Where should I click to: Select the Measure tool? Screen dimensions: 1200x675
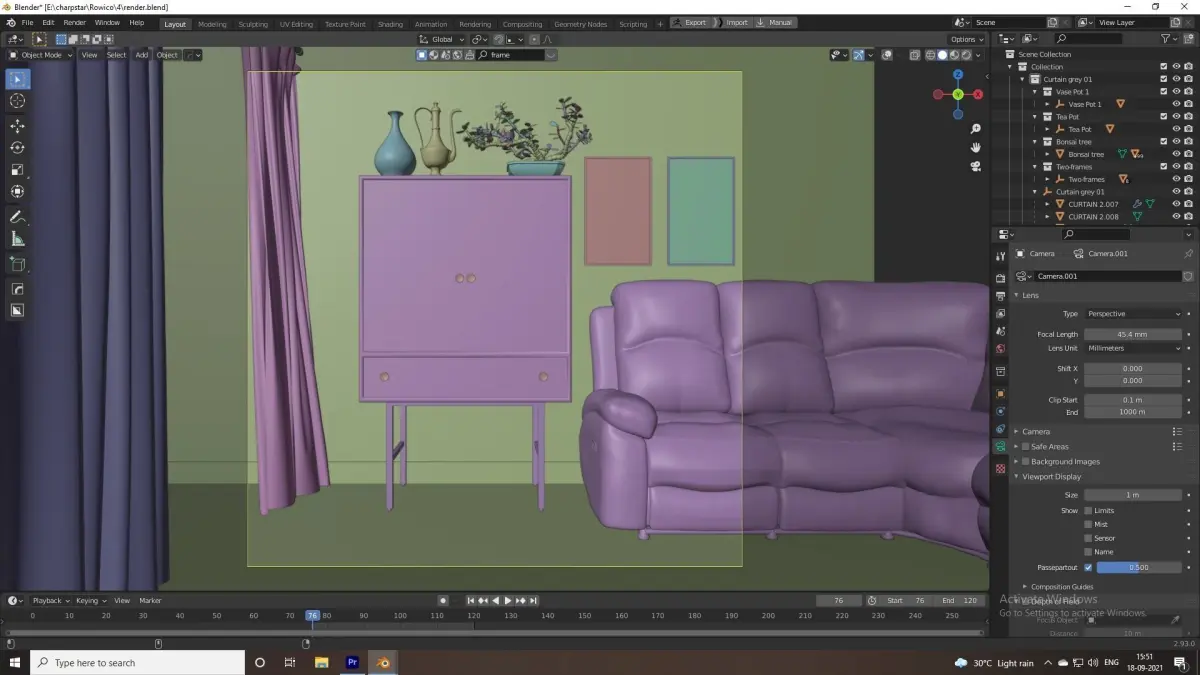(x=17, y=239)
